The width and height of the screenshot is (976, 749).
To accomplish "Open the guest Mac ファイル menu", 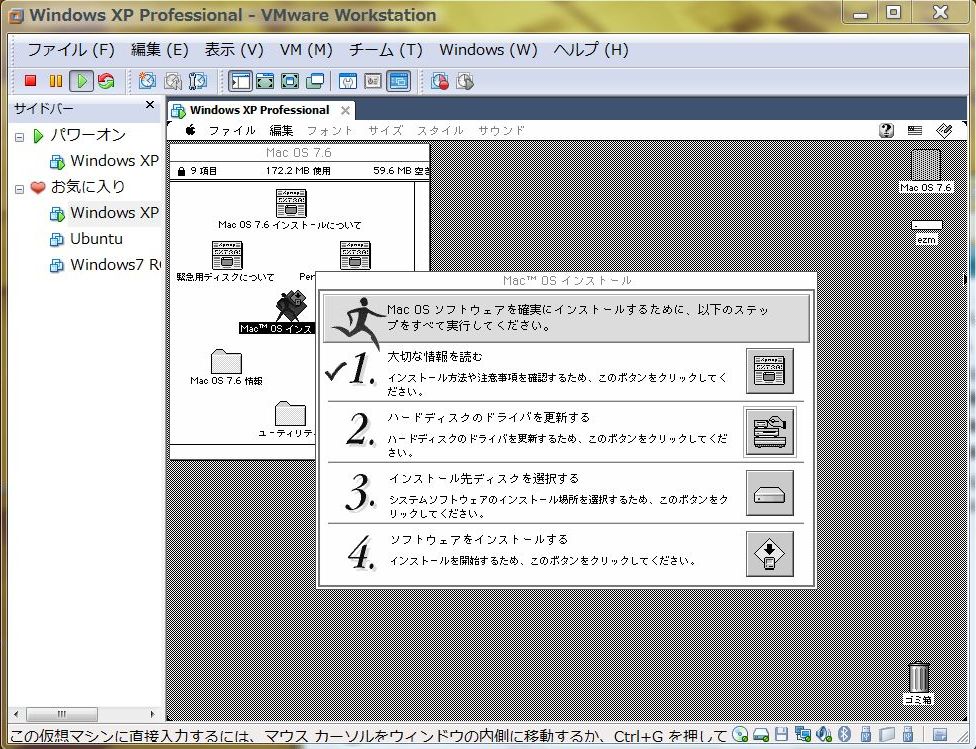I will click(232, 130).
